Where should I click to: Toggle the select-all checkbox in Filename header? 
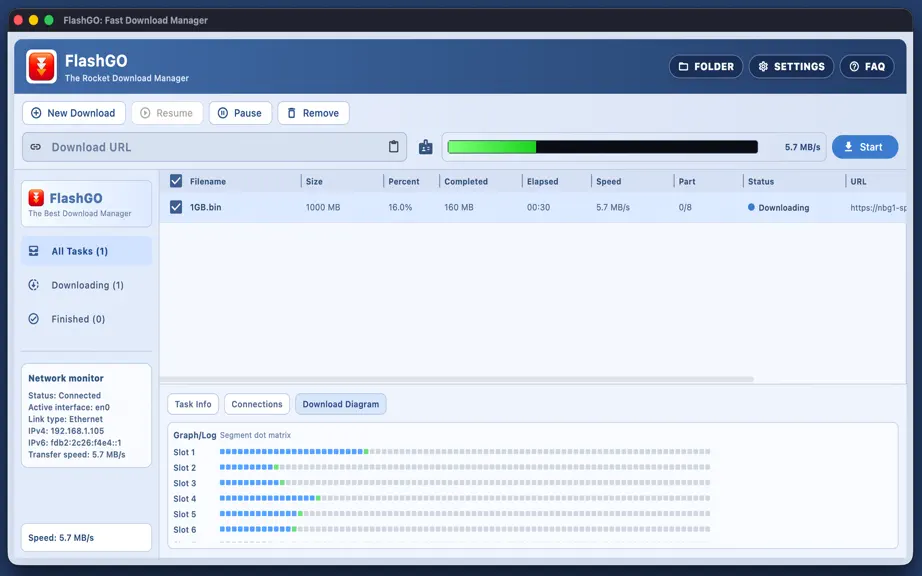pos(176,181)
